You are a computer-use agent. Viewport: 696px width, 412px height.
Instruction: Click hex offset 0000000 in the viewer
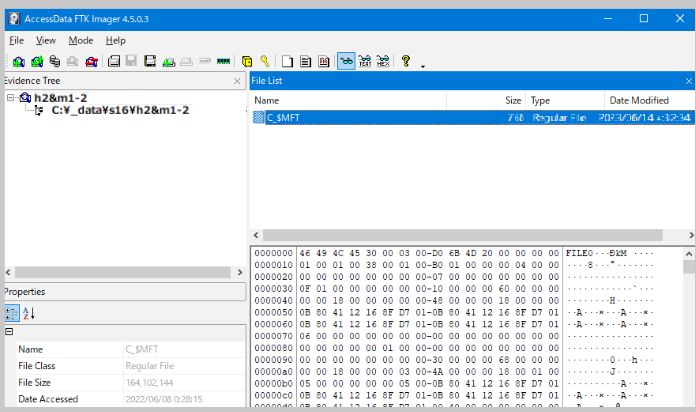pyautogui.click(x=273, y=253)
